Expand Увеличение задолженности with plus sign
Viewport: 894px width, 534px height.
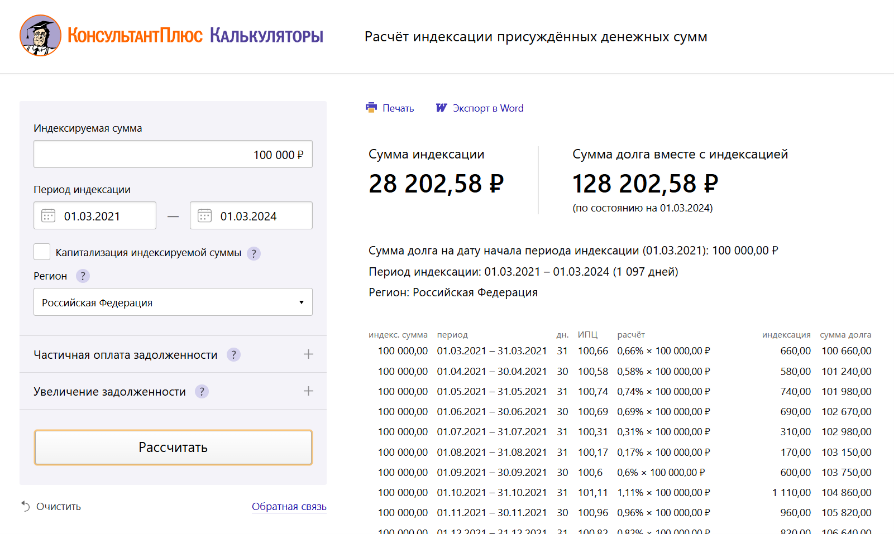308,391
